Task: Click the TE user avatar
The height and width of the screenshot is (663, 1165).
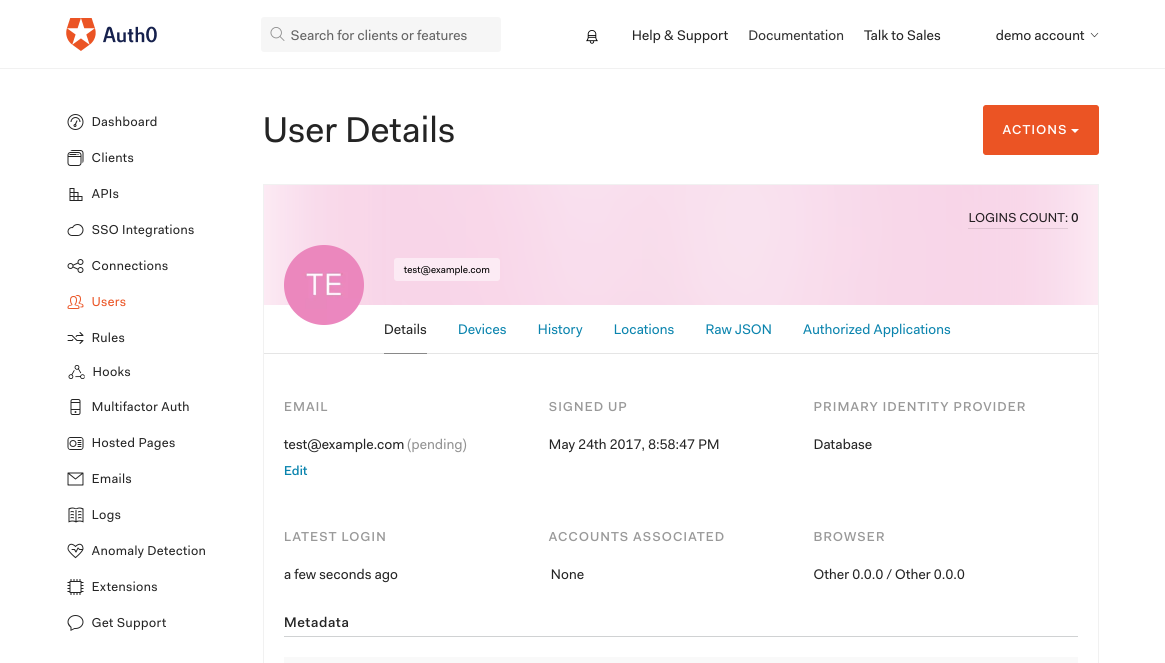Action: point(324,285)
